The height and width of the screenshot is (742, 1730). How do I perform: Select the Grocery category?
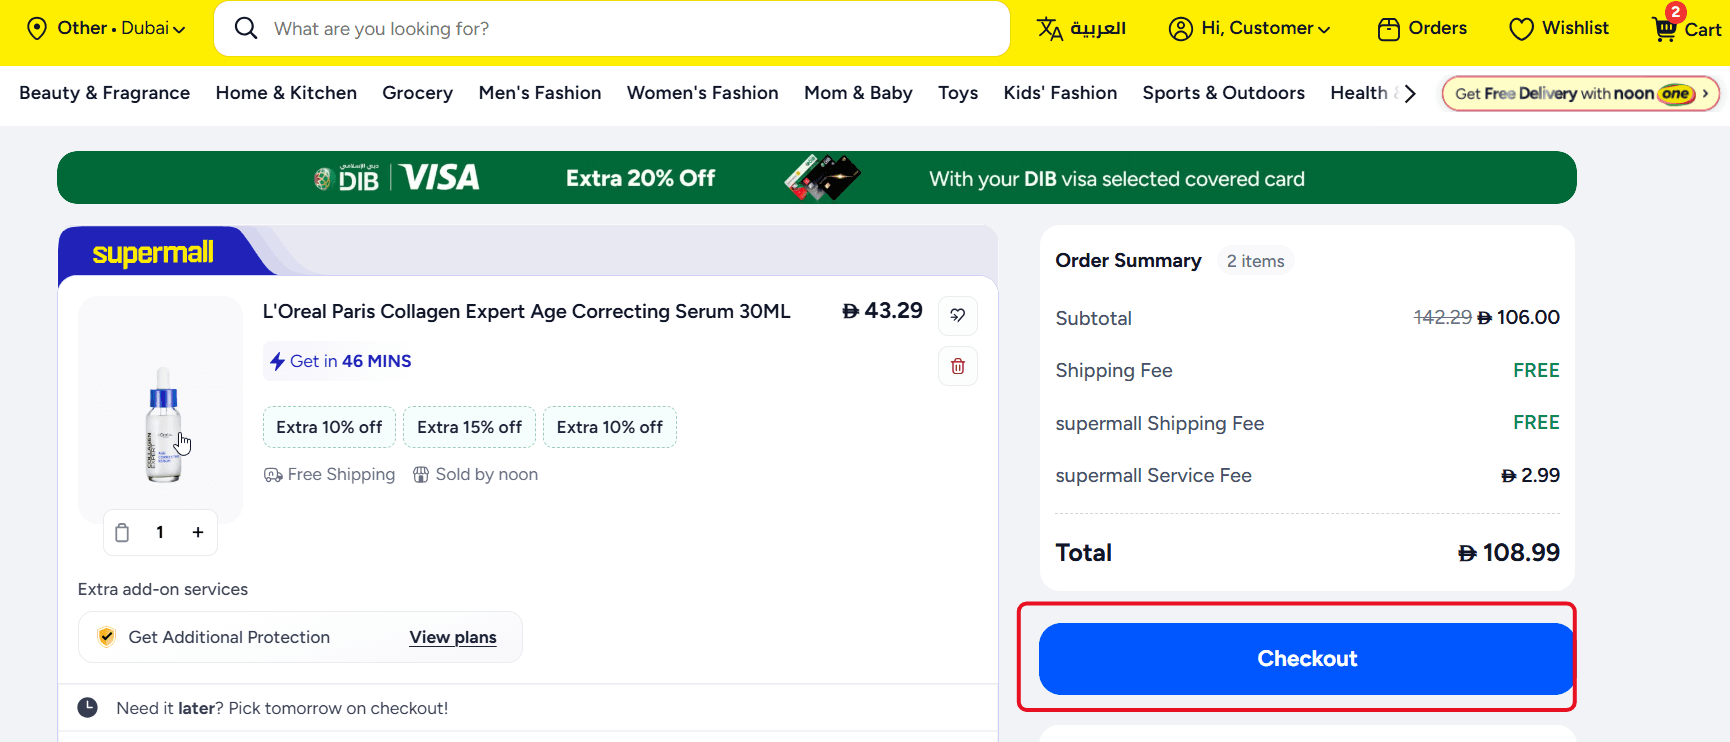(x=417, y=93)
